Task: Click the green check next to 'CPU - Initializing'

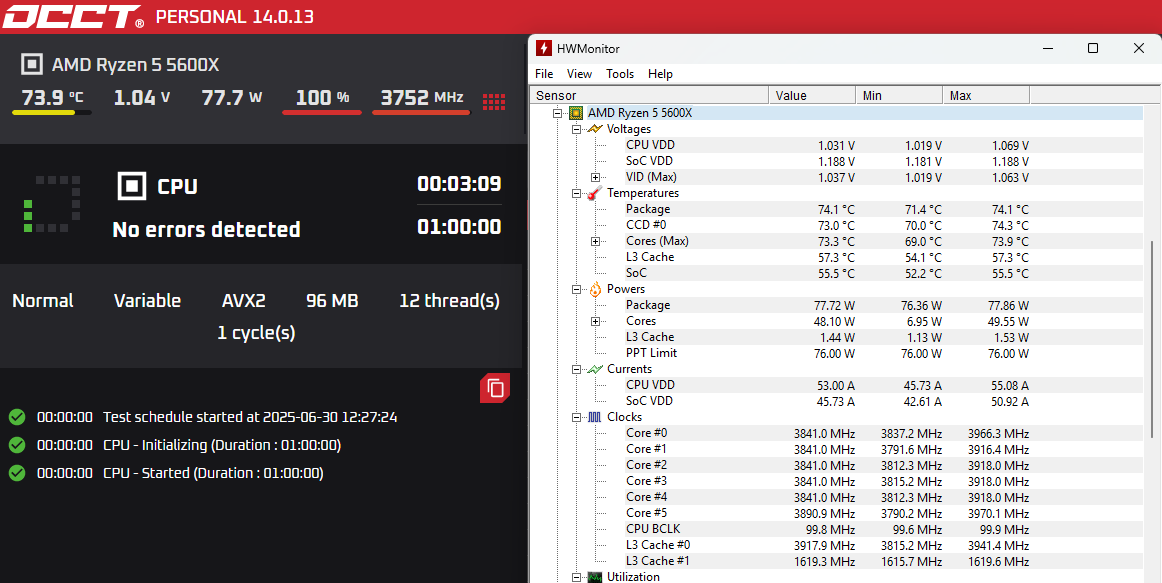Action: (x=17, y=445)
